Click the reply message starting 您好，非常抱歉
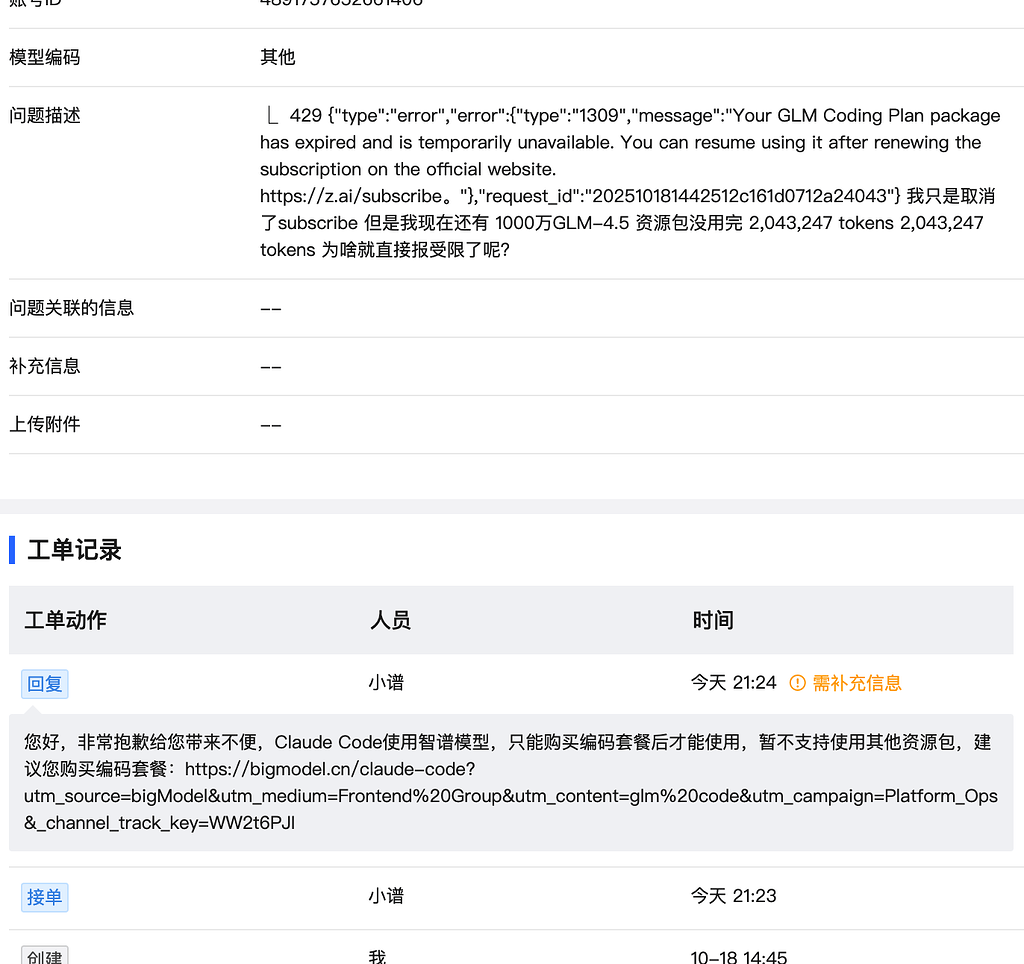1024x964 pixels. pos(511,782)
